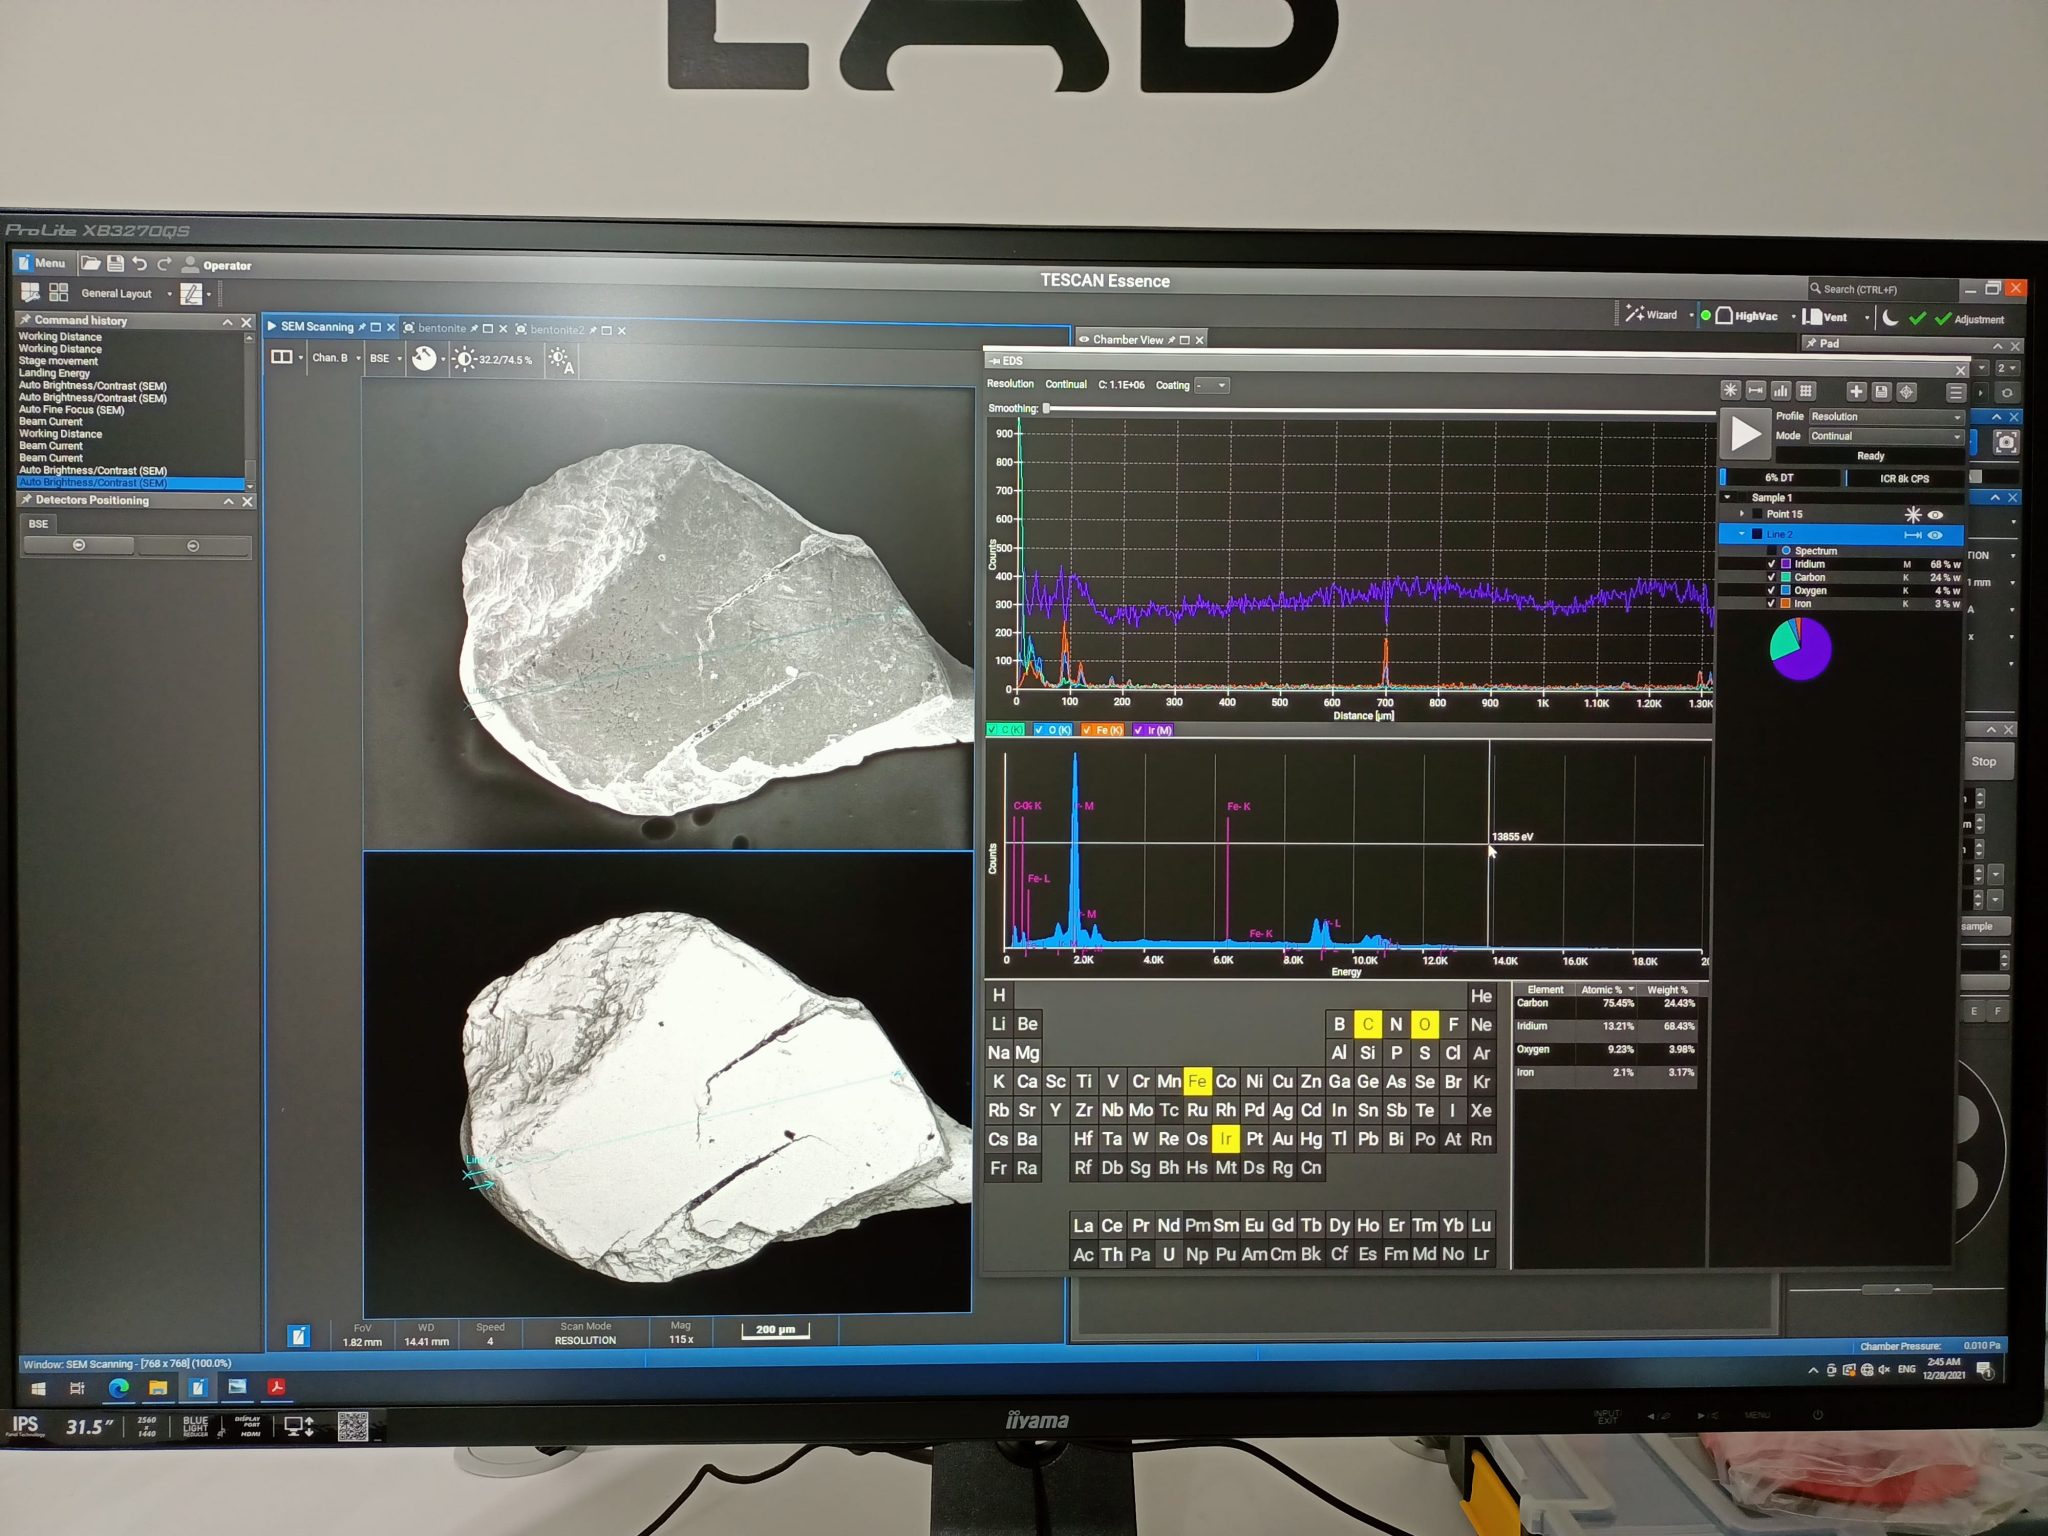Toggle visibility eye for Point 15

point(1936,515)
